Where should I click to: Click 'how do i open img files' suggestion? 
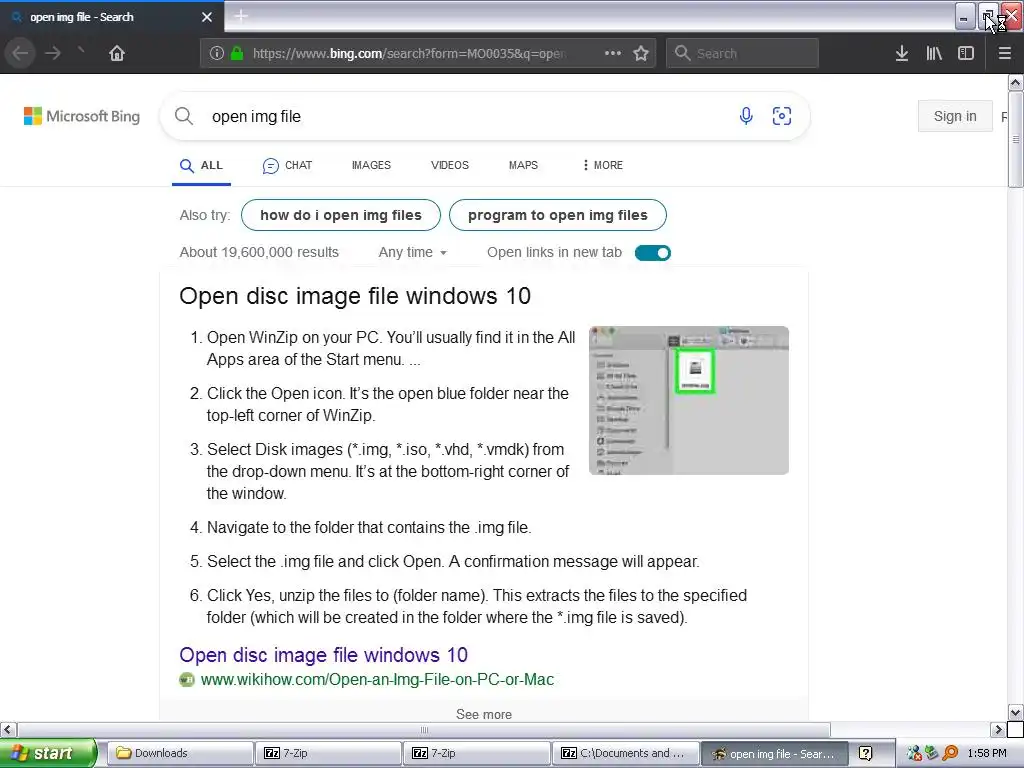(341, 215)
